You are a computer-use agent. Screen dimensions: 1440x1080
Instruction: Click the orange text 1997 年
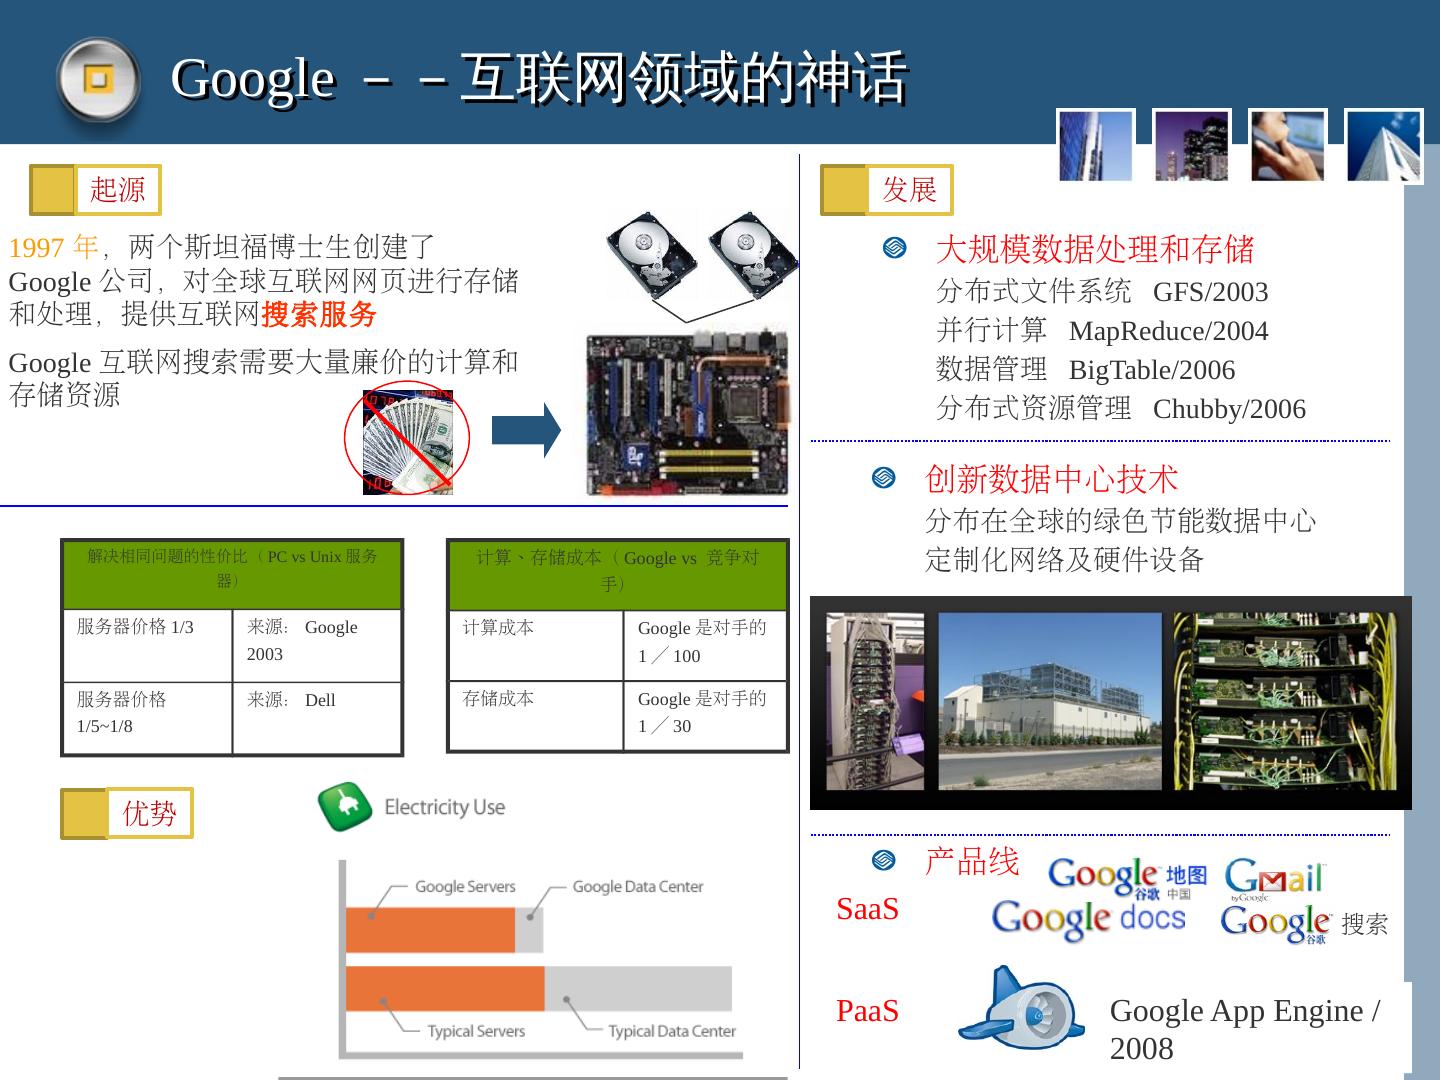point(54,247)
